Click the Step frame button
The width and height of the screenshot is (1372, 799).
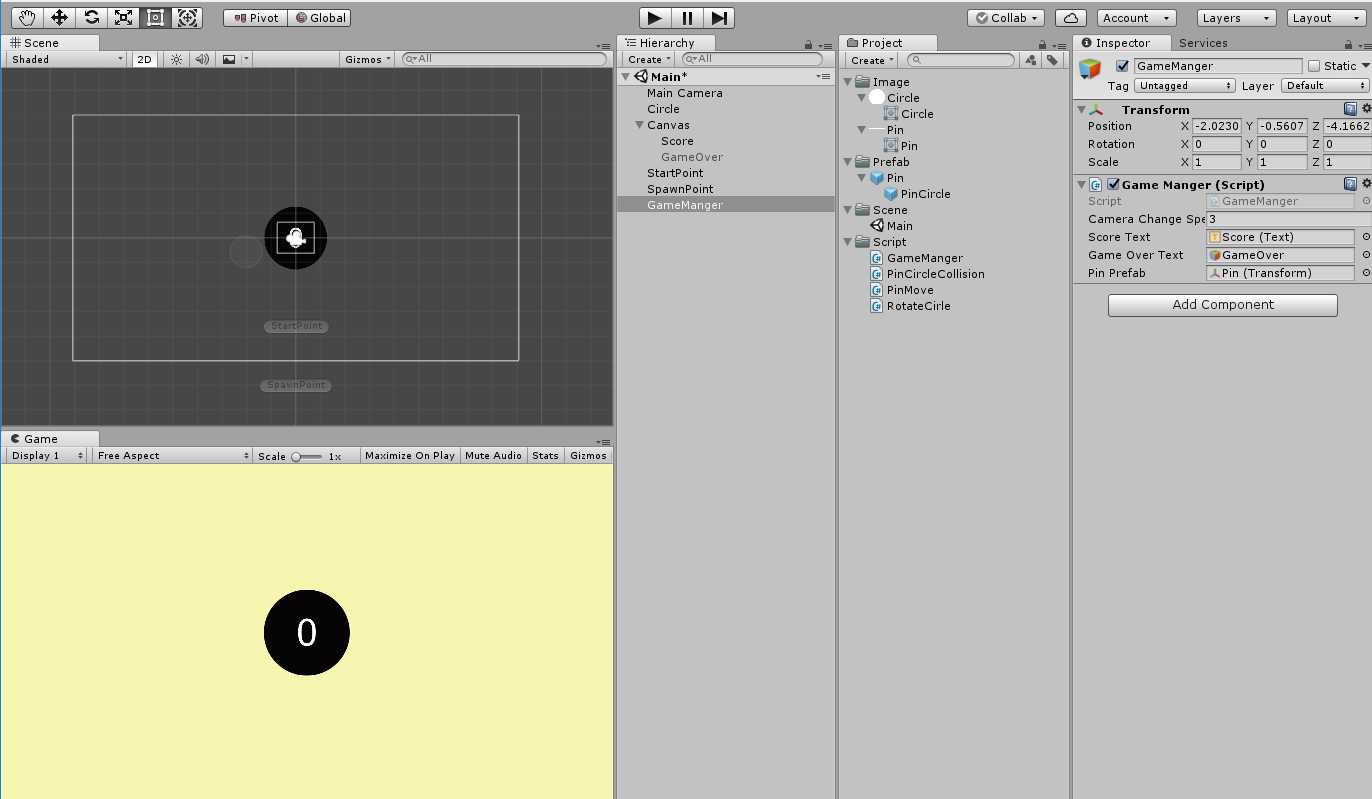pyautogui.click(x=719, y=18)
